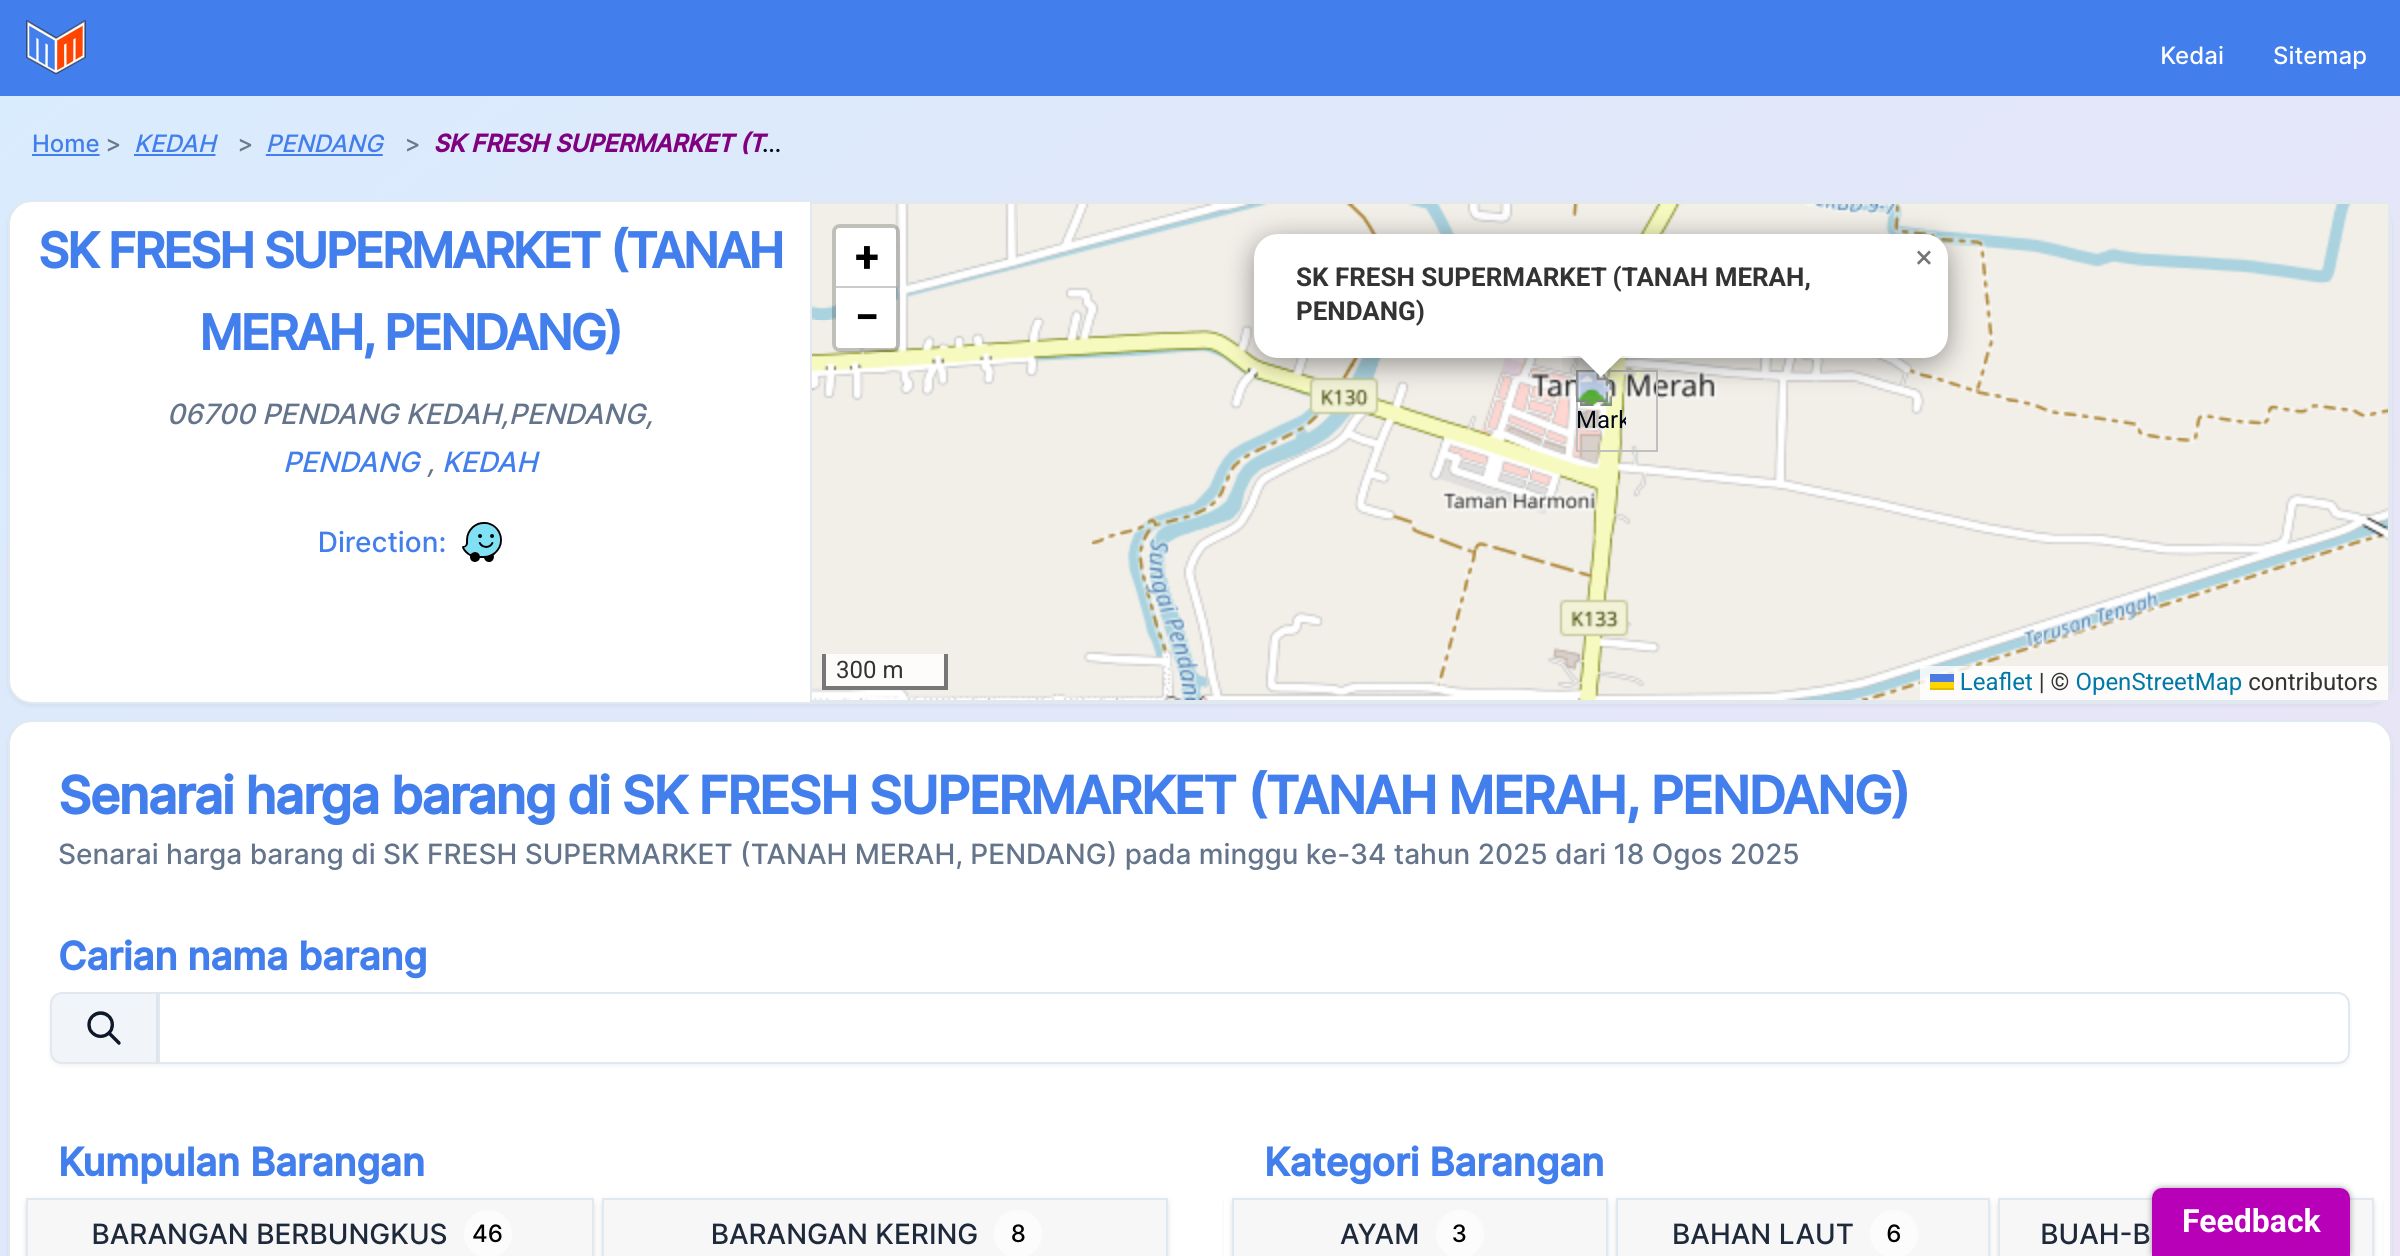
Task: Open KEDAH breadcrumb link
Action: [176, 144]
